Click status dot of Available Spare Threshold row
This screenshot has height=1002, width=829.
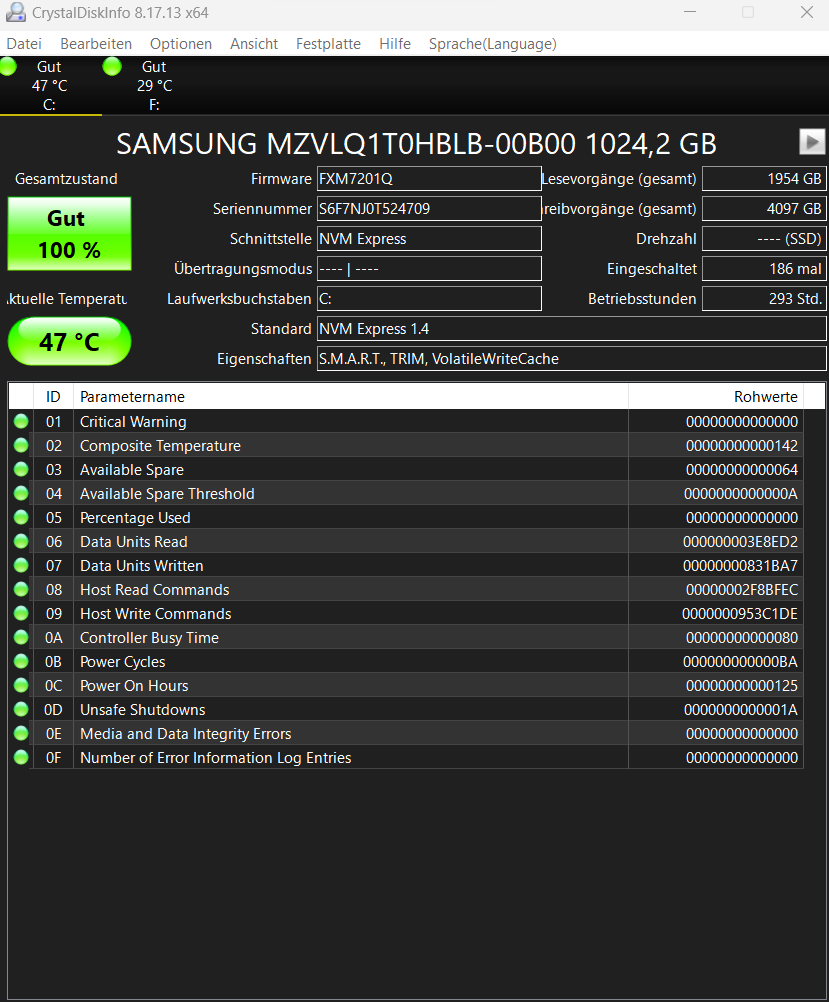[x=21, y=493]
